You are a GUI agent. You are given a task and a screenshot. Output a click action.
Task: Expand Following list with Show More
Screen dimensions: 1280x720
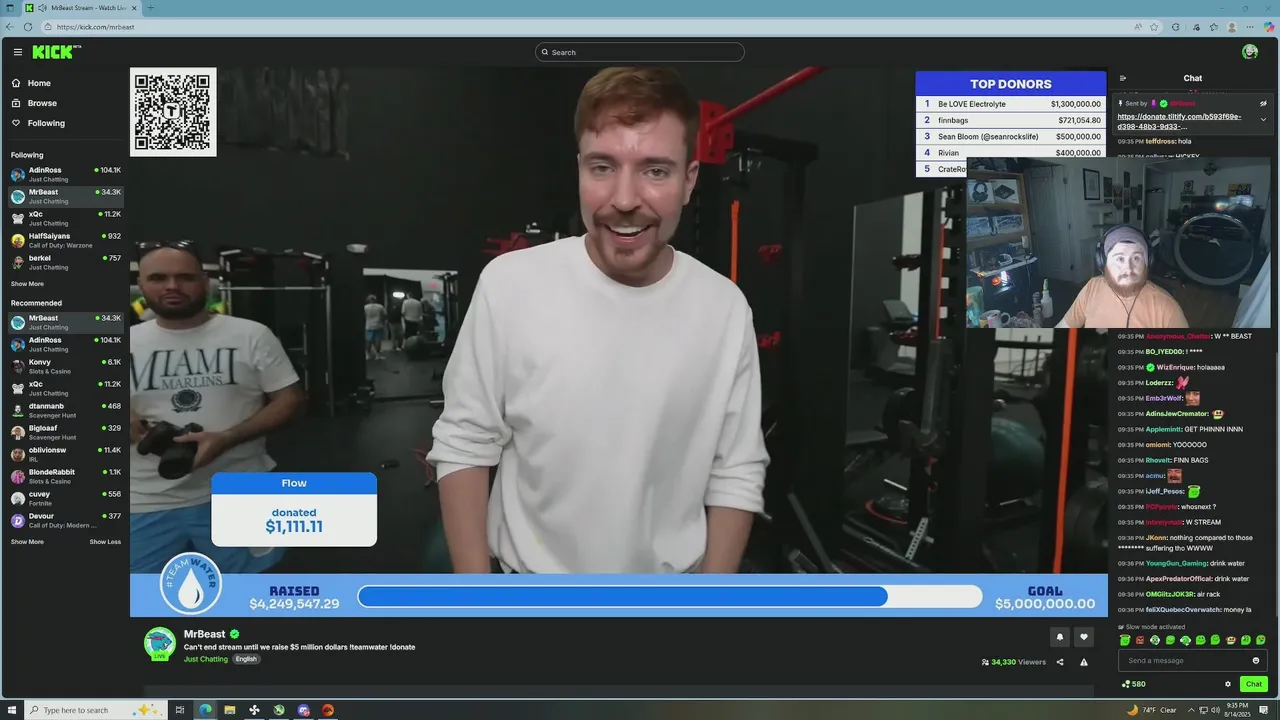27,284
